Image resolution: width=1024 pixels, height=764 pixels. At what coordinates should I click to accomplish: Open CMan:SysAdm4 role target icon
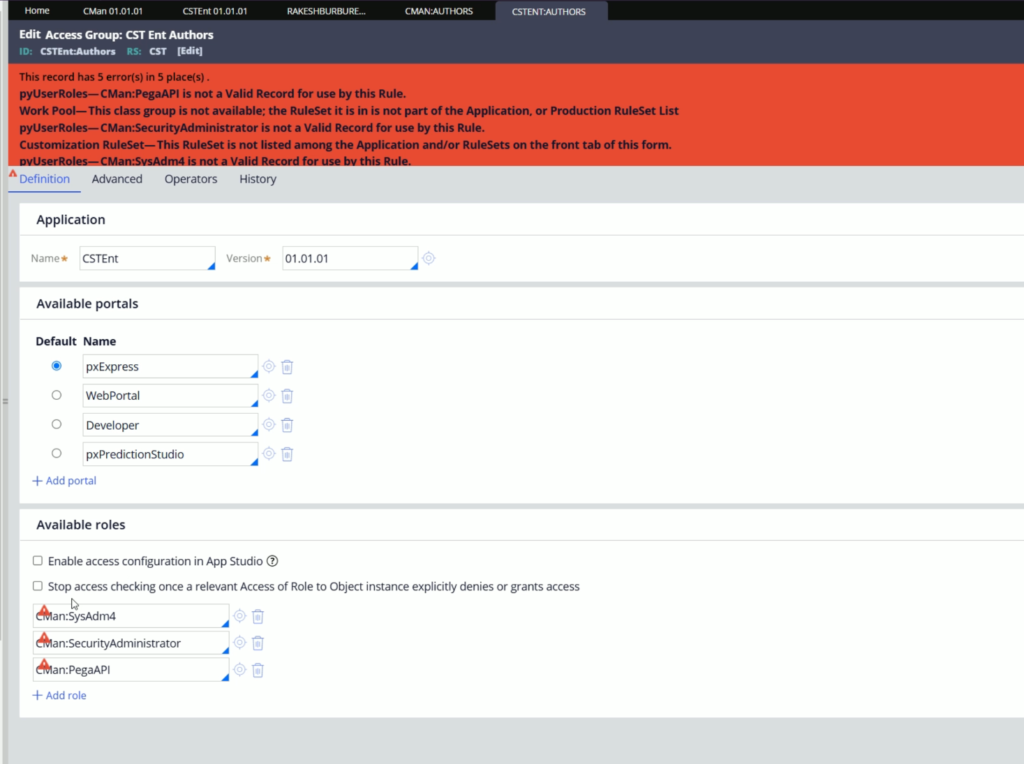pos(240,616)
